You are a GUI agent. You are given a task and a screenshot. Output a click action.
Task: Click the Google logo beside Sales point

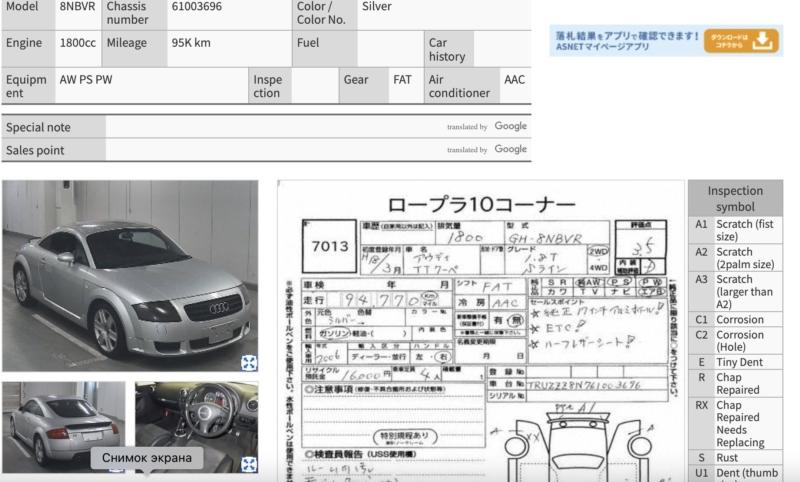[510, 150]
